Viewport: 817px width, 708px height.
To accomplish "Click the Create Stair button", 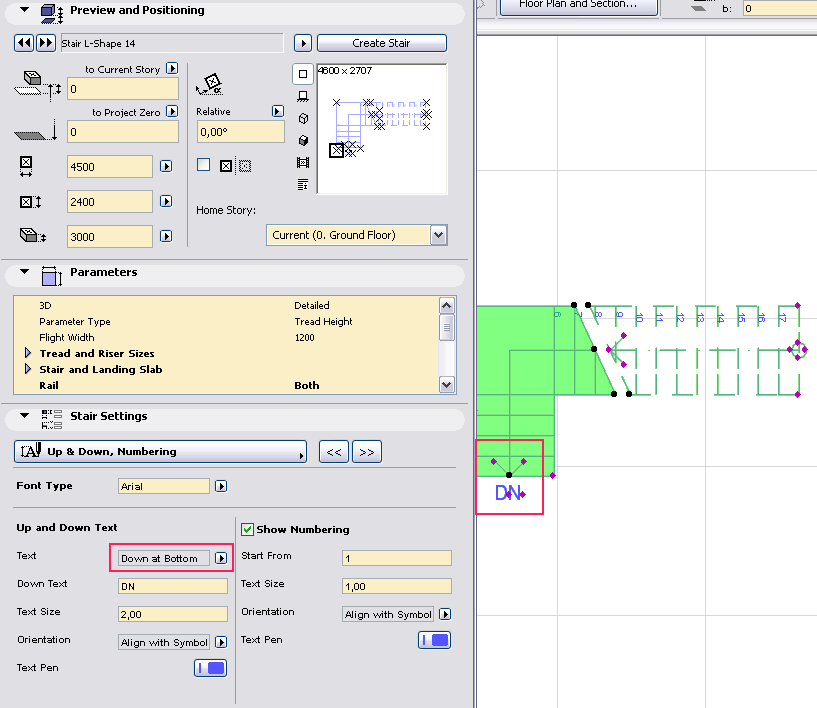I will 381,43.
